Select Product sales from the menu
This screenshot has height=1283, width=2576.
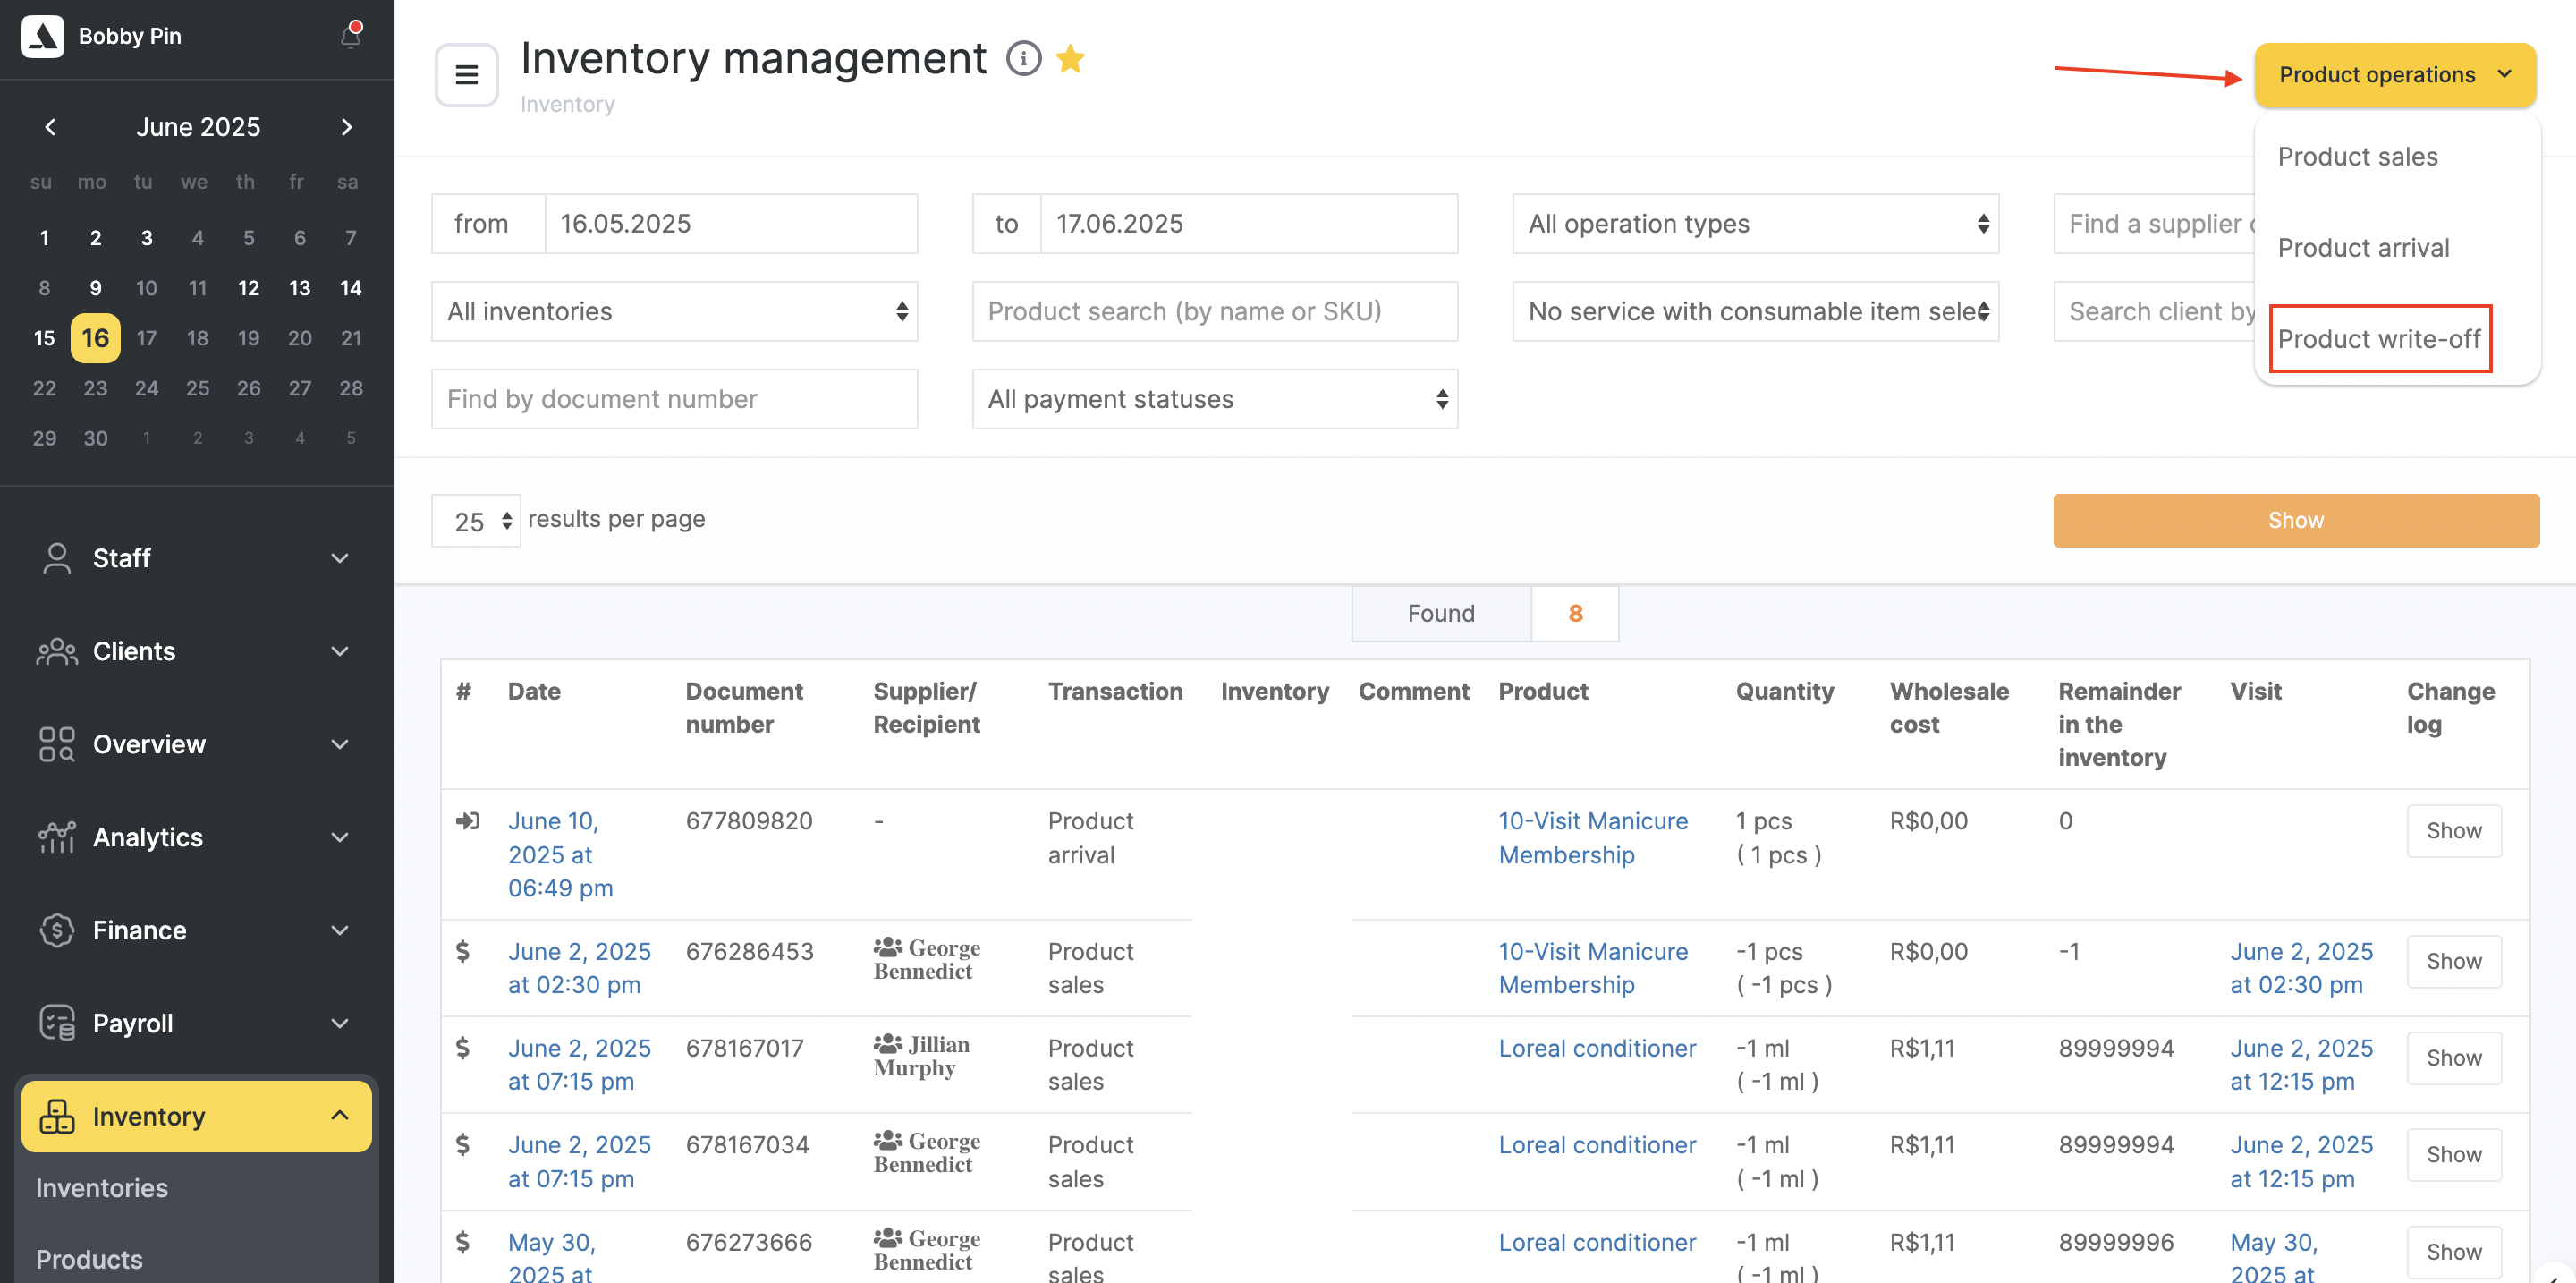[x=2357, y=156]
